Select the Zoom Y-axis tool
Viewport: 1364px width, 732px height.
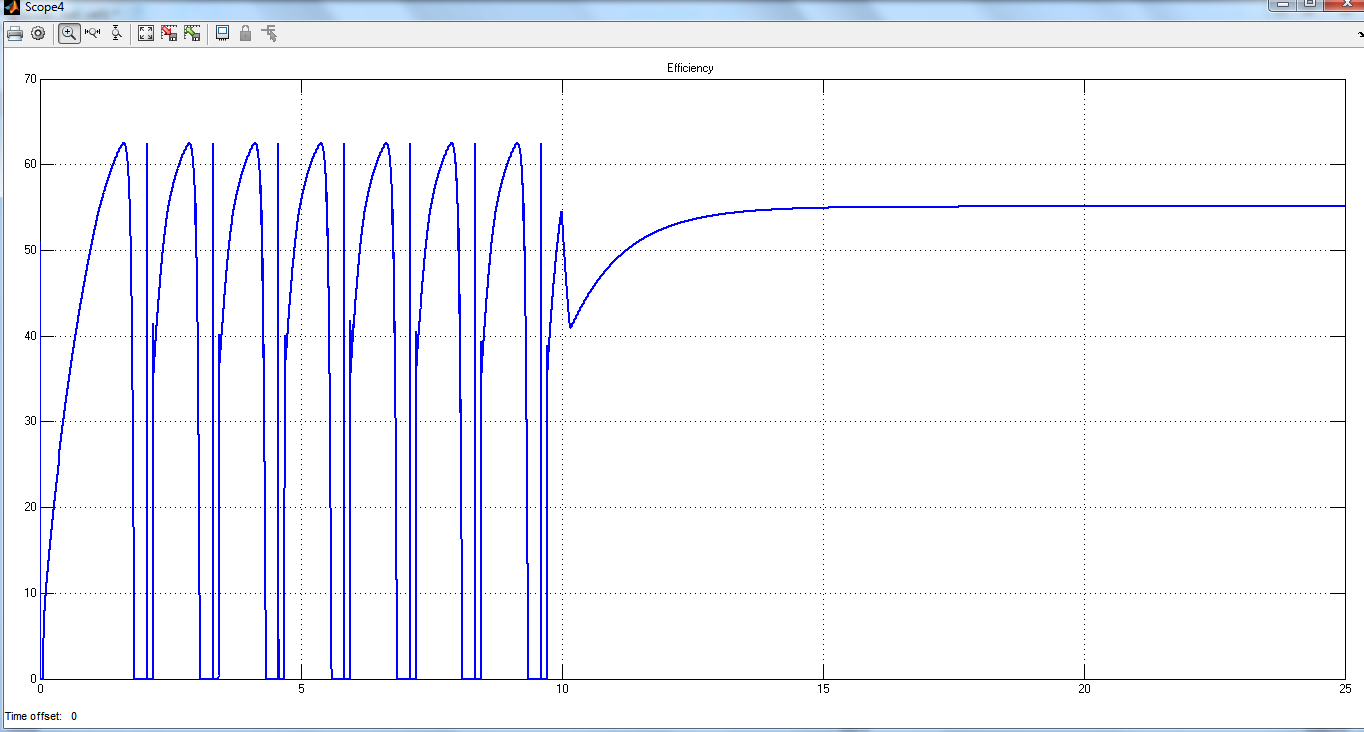117,33
